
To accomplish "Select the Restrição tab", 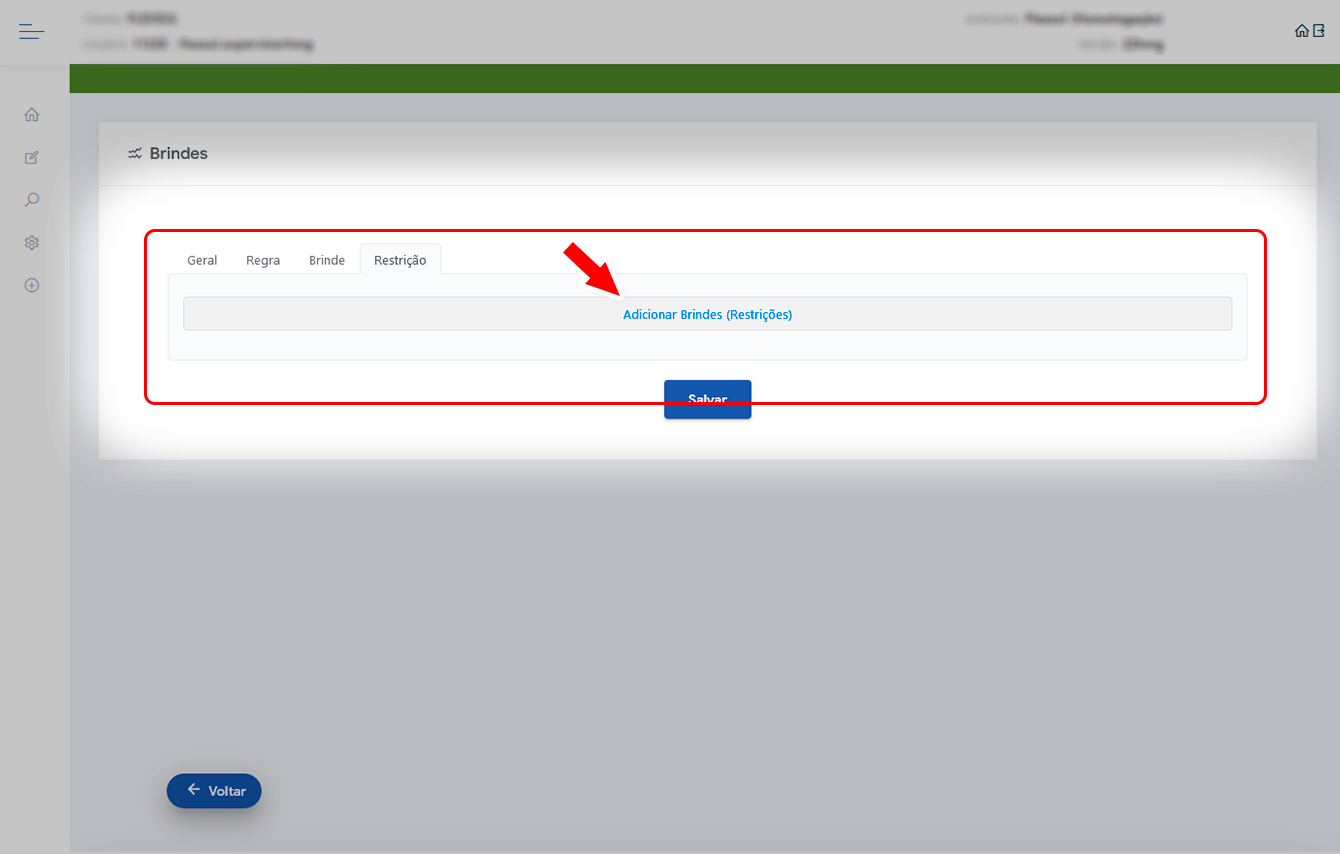I will (400, 260).
